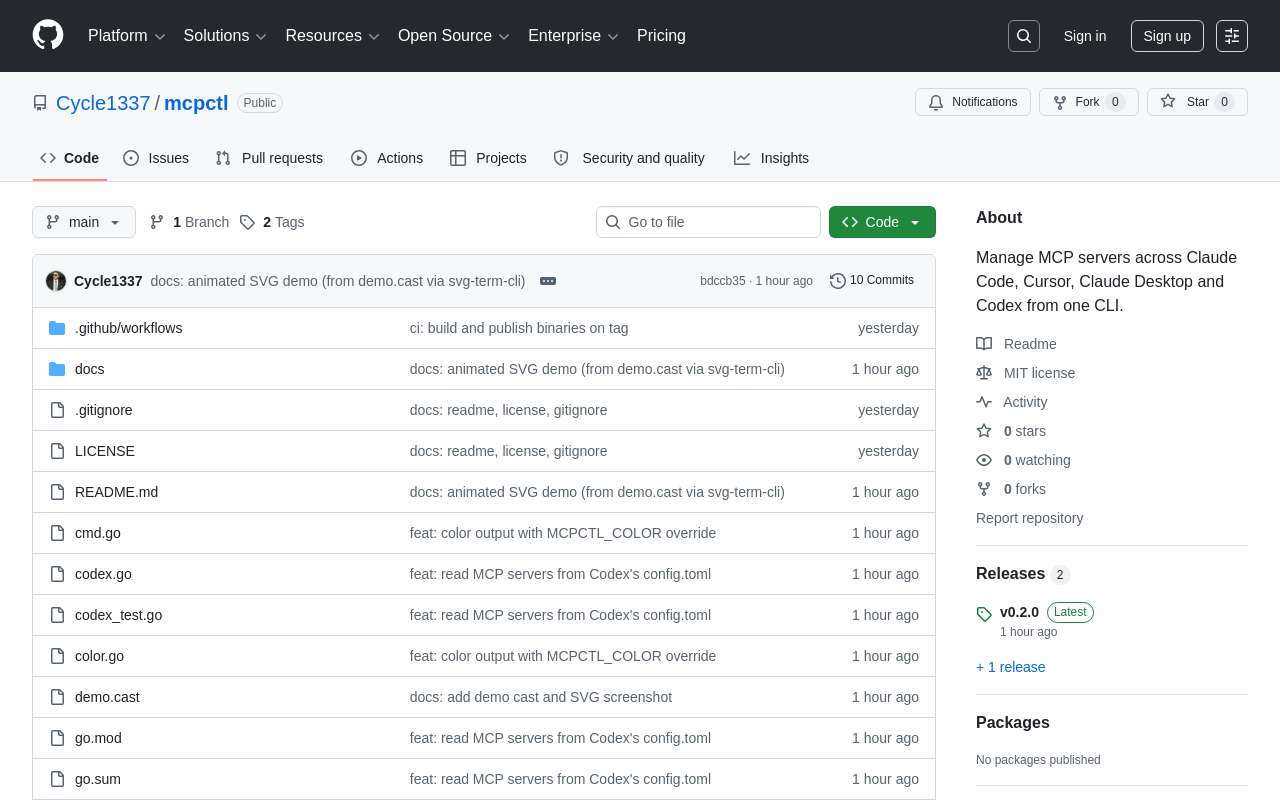The height and width of the screenshot is (800, 1280).
Task: Open the Projects tab
Action: (488, 158)
